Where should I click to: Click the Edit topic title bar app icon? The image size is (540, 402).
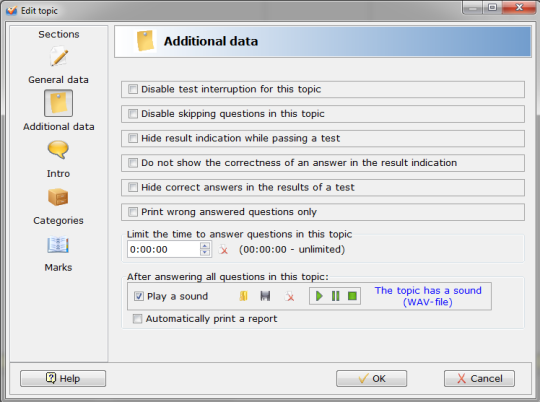pos(11,11)
